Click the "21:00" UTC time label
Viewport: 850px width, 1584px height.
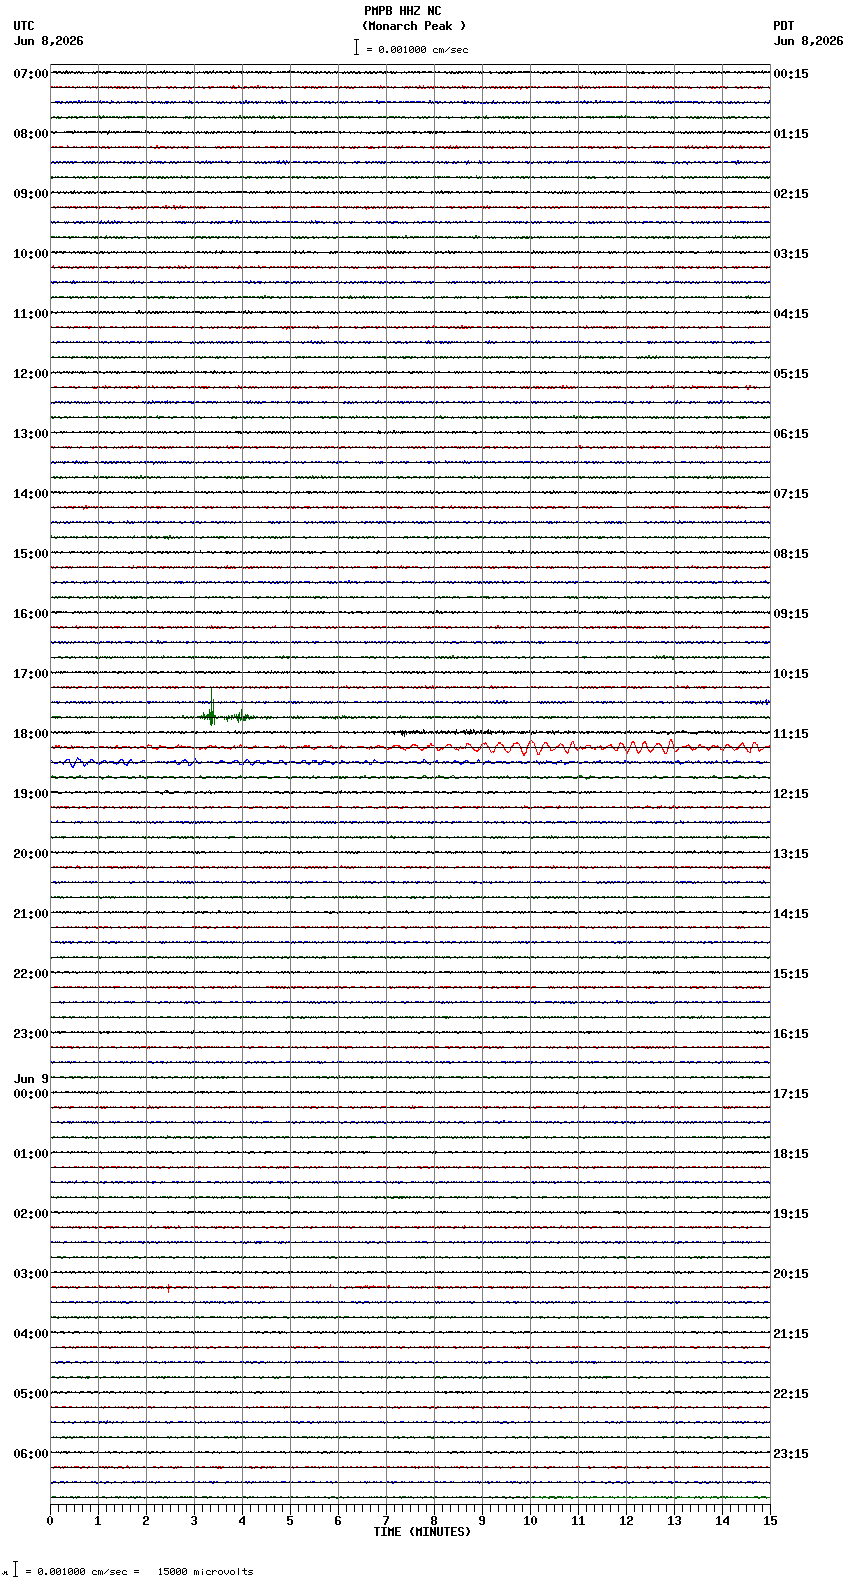(31, 914)
